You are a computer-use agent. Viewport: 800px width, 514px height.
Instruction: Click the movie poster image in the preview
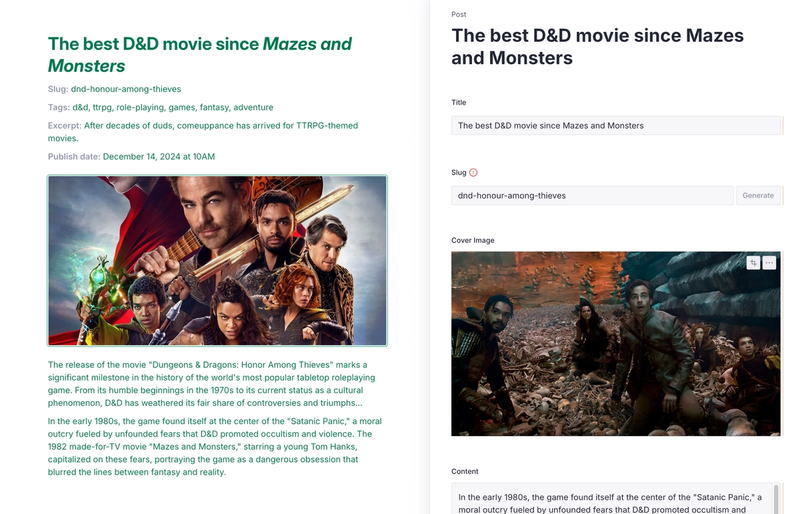tap(217, 260)
